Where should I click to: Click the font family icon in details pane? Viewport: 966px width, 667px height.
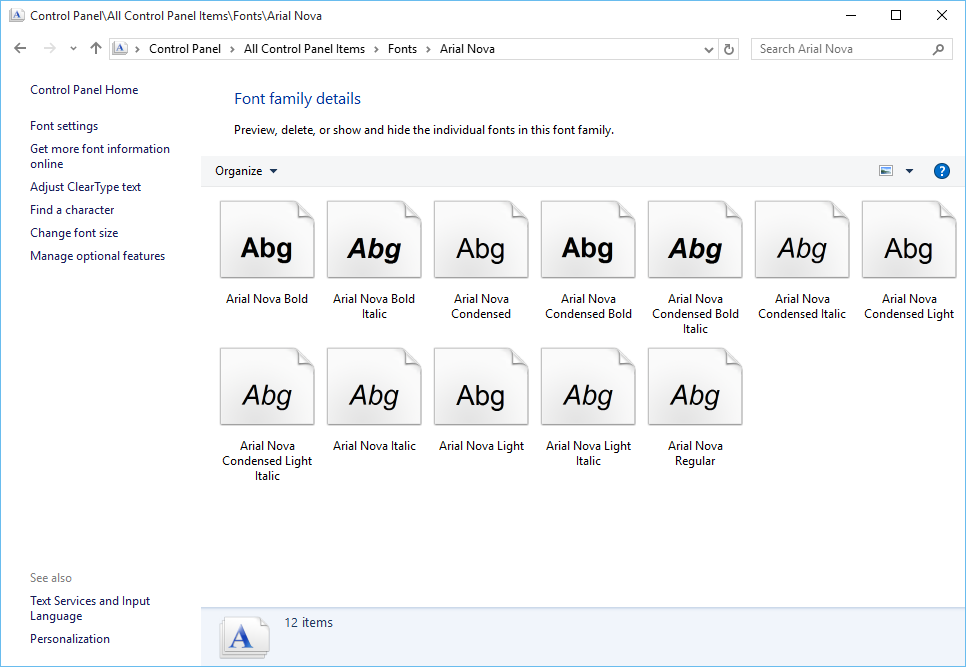point(245,637)
